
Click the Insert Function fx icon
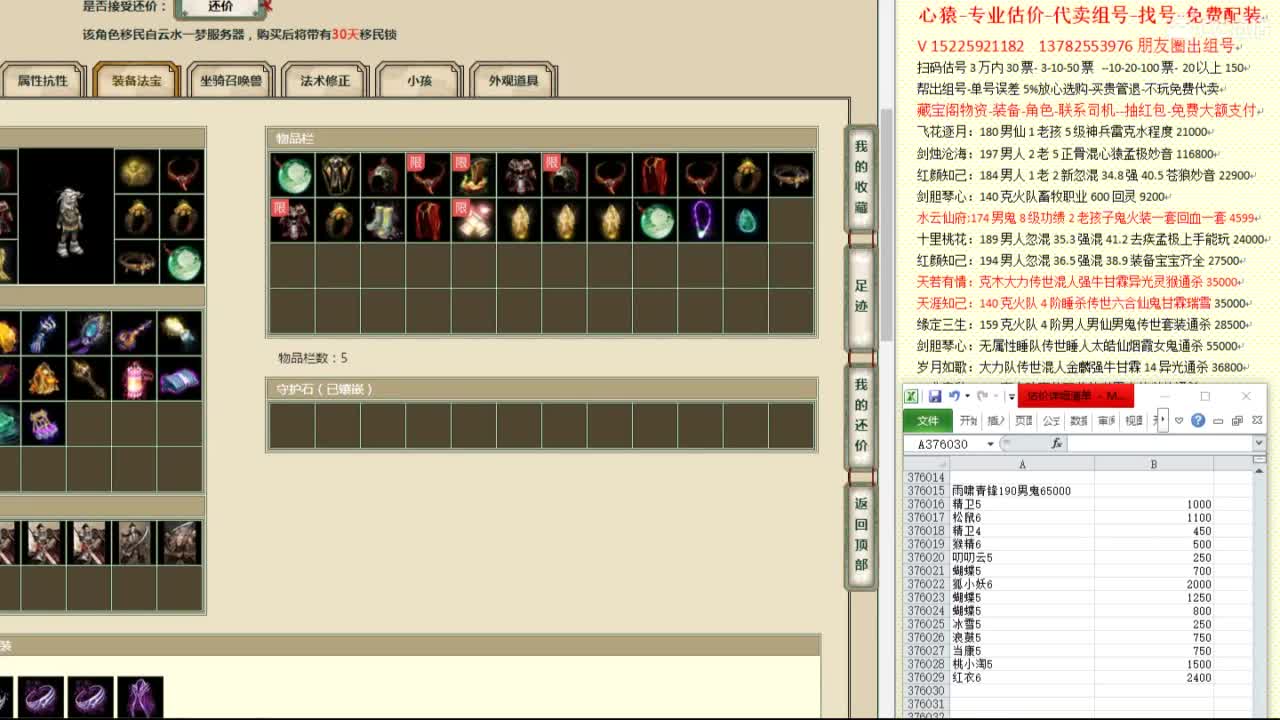[1059, 444]
